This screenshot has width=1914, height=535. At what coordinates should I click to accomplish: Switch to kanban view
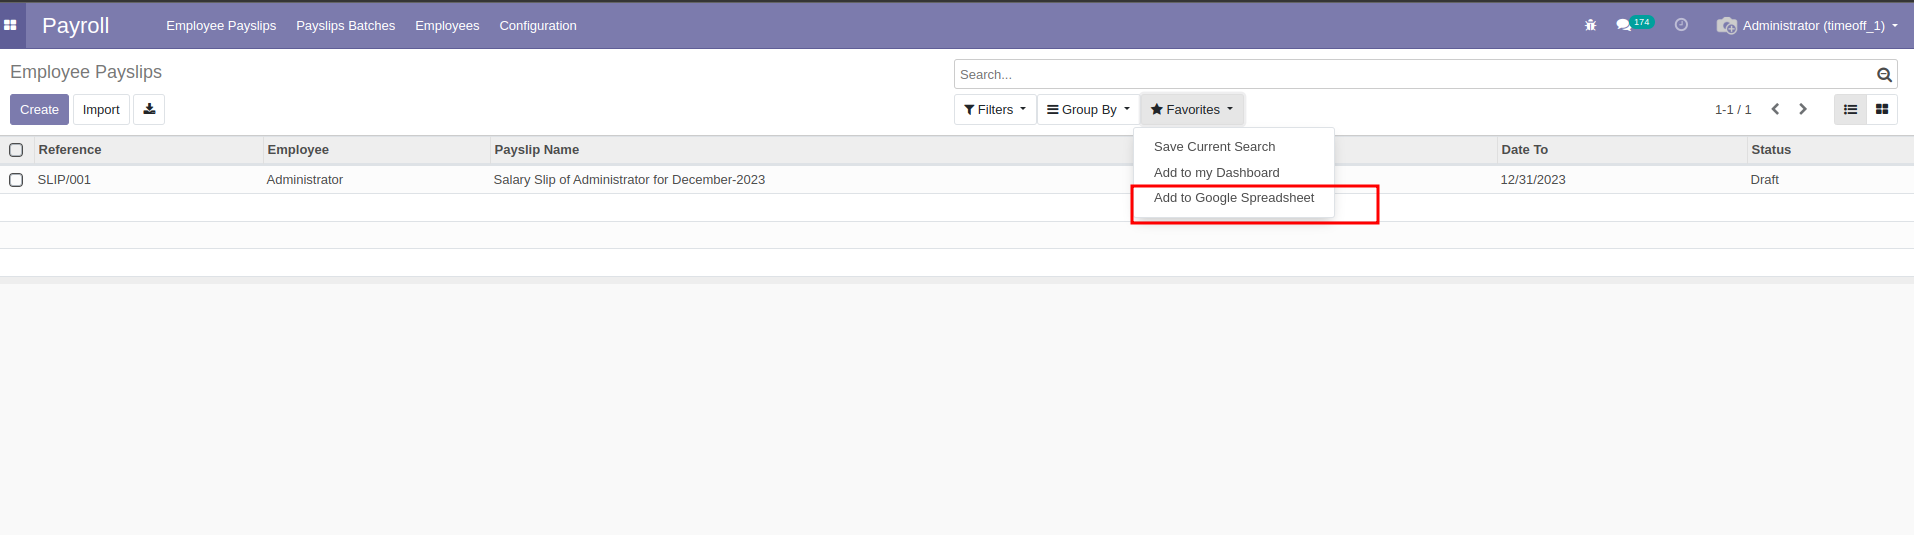point(1882,109)
